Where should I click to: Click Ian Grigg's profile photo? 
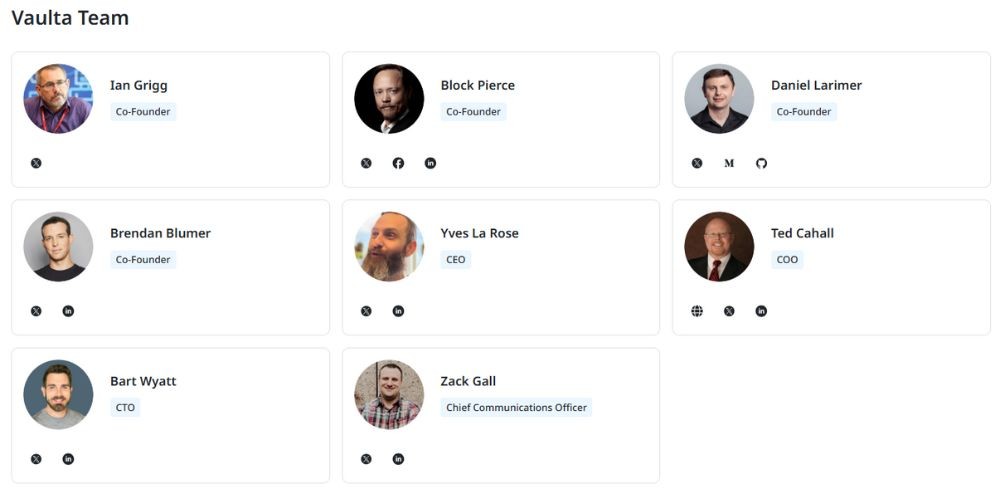pyautogui.click(x=58, y=99)
